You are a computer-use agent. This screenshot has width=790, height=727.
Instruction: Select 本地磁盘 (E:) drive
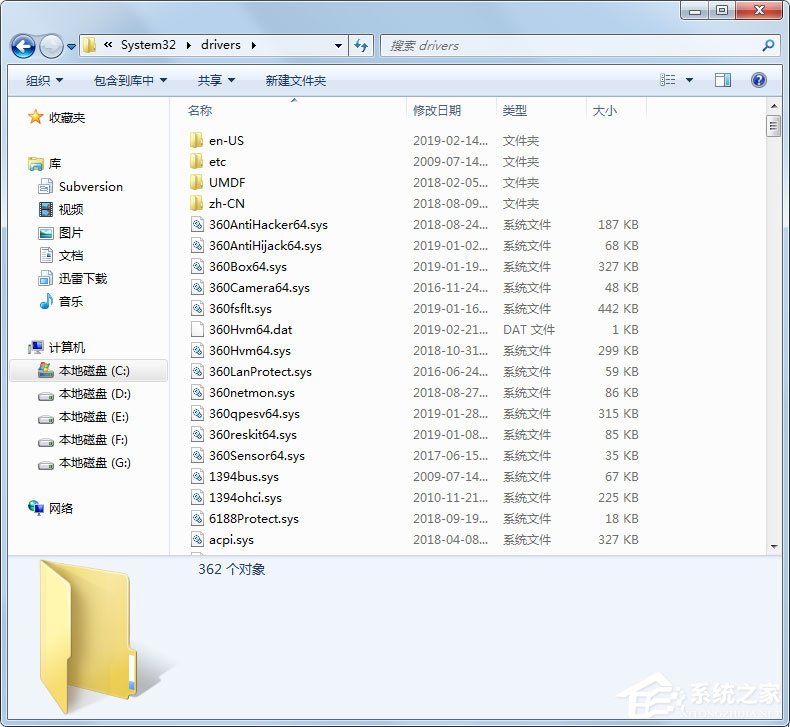(94, 417)
